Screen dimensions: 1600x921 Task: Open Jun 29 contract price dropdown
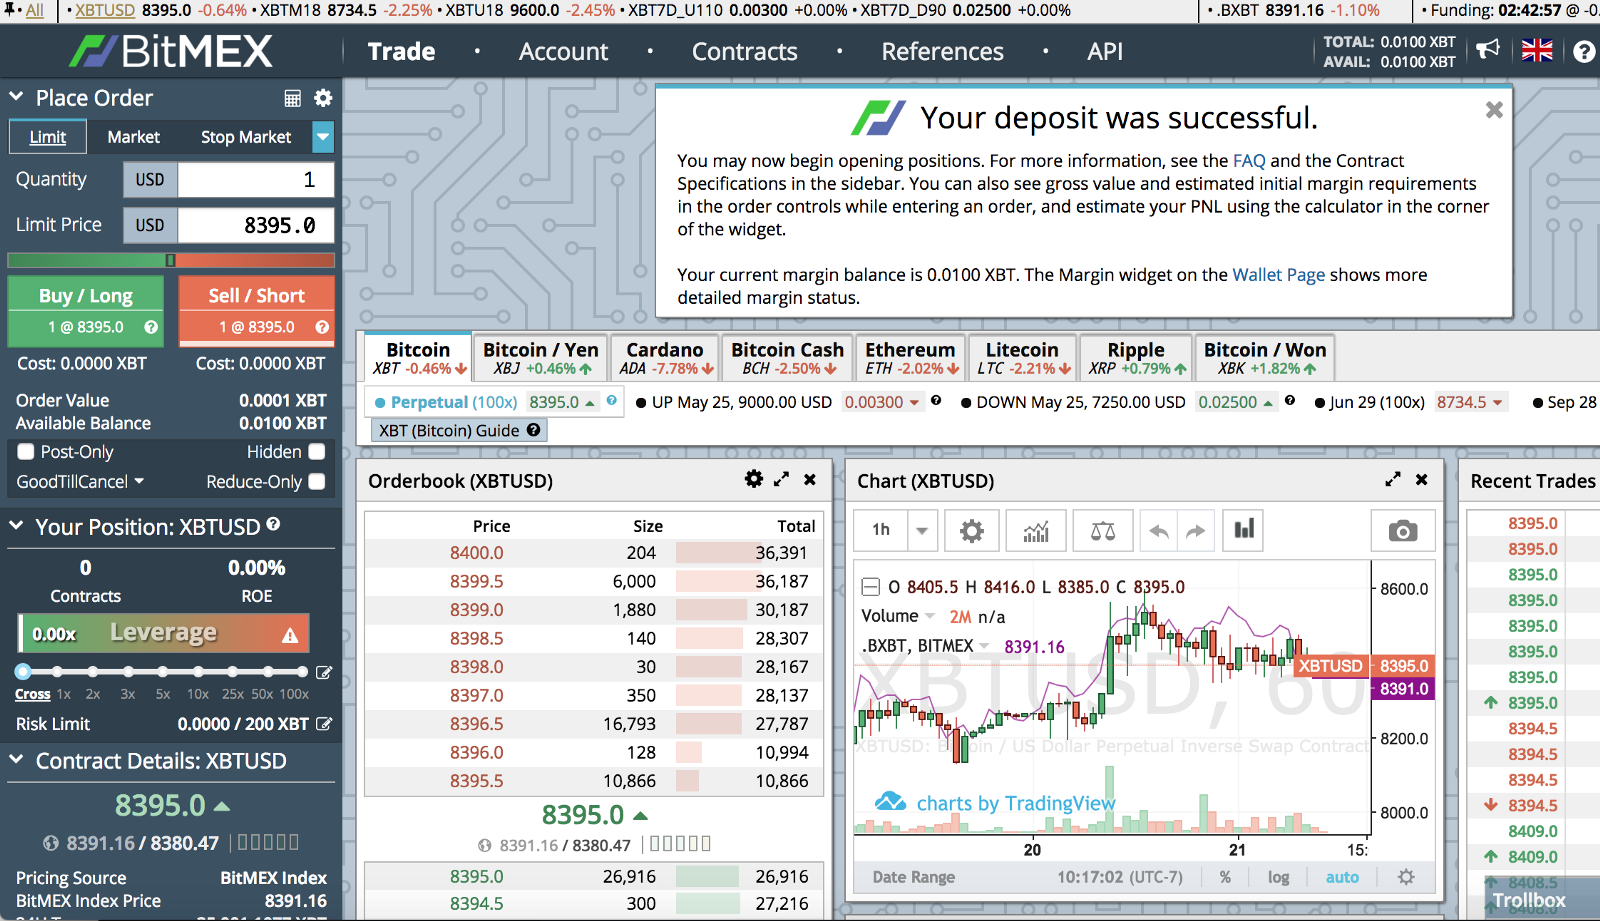coord(1498,402)
